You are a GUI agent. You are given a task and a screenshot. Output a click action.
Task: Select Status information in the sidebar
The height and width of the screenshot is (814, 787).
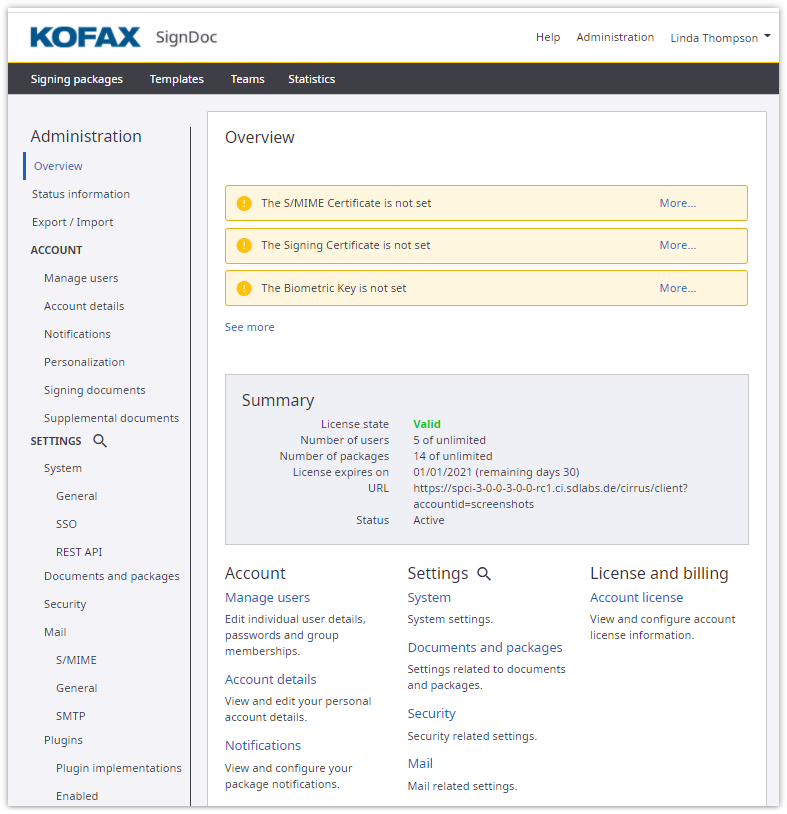(81, 194)
